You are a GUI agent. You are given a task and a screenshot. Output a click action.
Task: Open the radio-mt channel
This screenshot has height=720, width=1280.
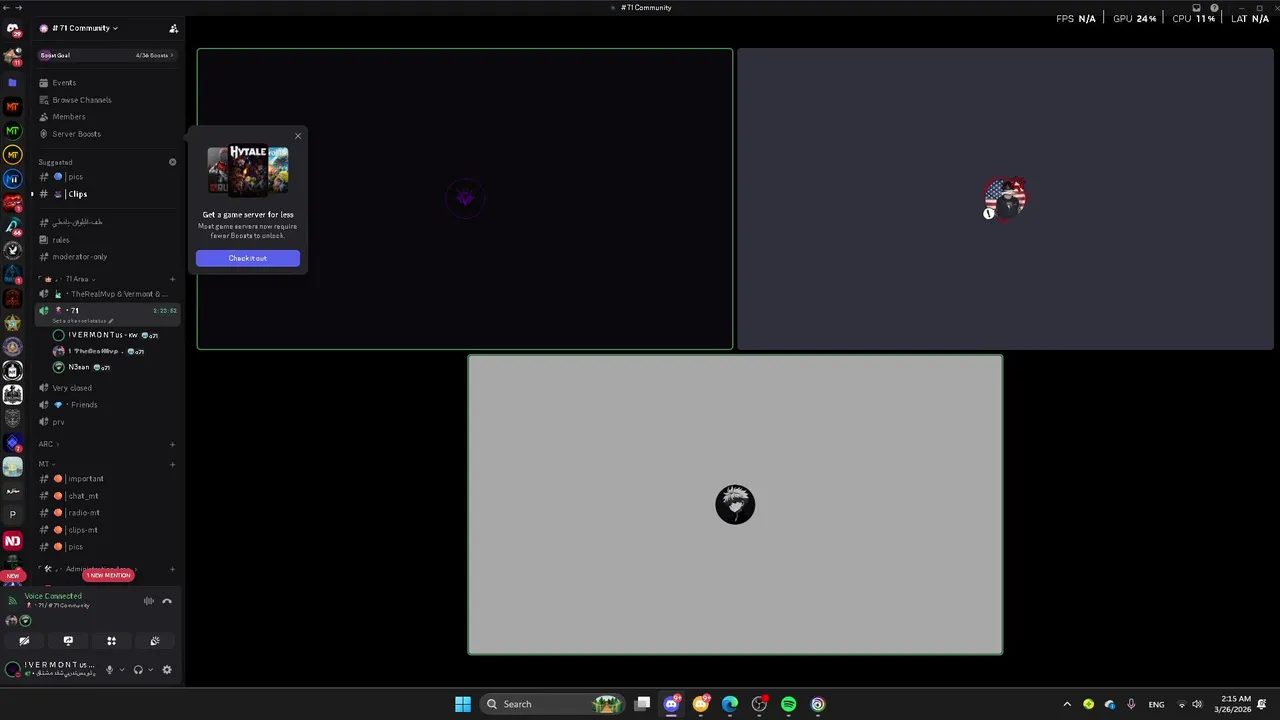point(107,513)
